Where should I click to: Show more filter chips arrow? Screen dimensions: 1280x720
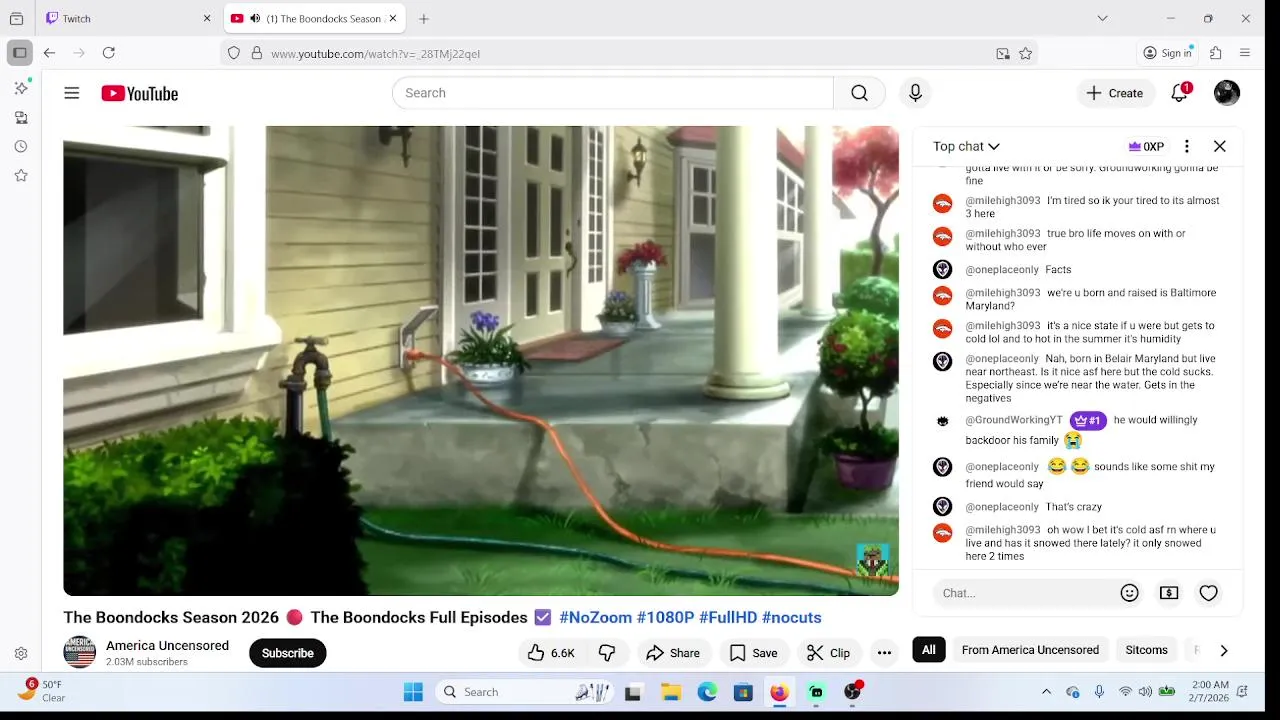[x=1224, y=651]
